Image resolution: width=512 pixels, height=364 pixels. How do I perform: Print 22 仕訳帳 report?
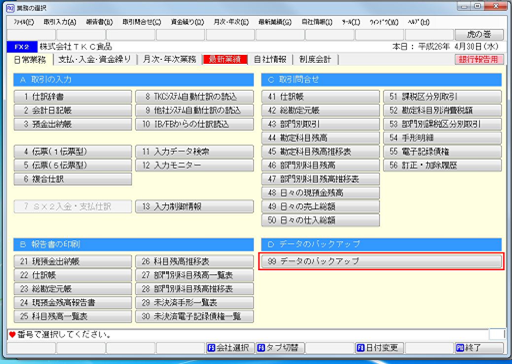pos(73,275)
